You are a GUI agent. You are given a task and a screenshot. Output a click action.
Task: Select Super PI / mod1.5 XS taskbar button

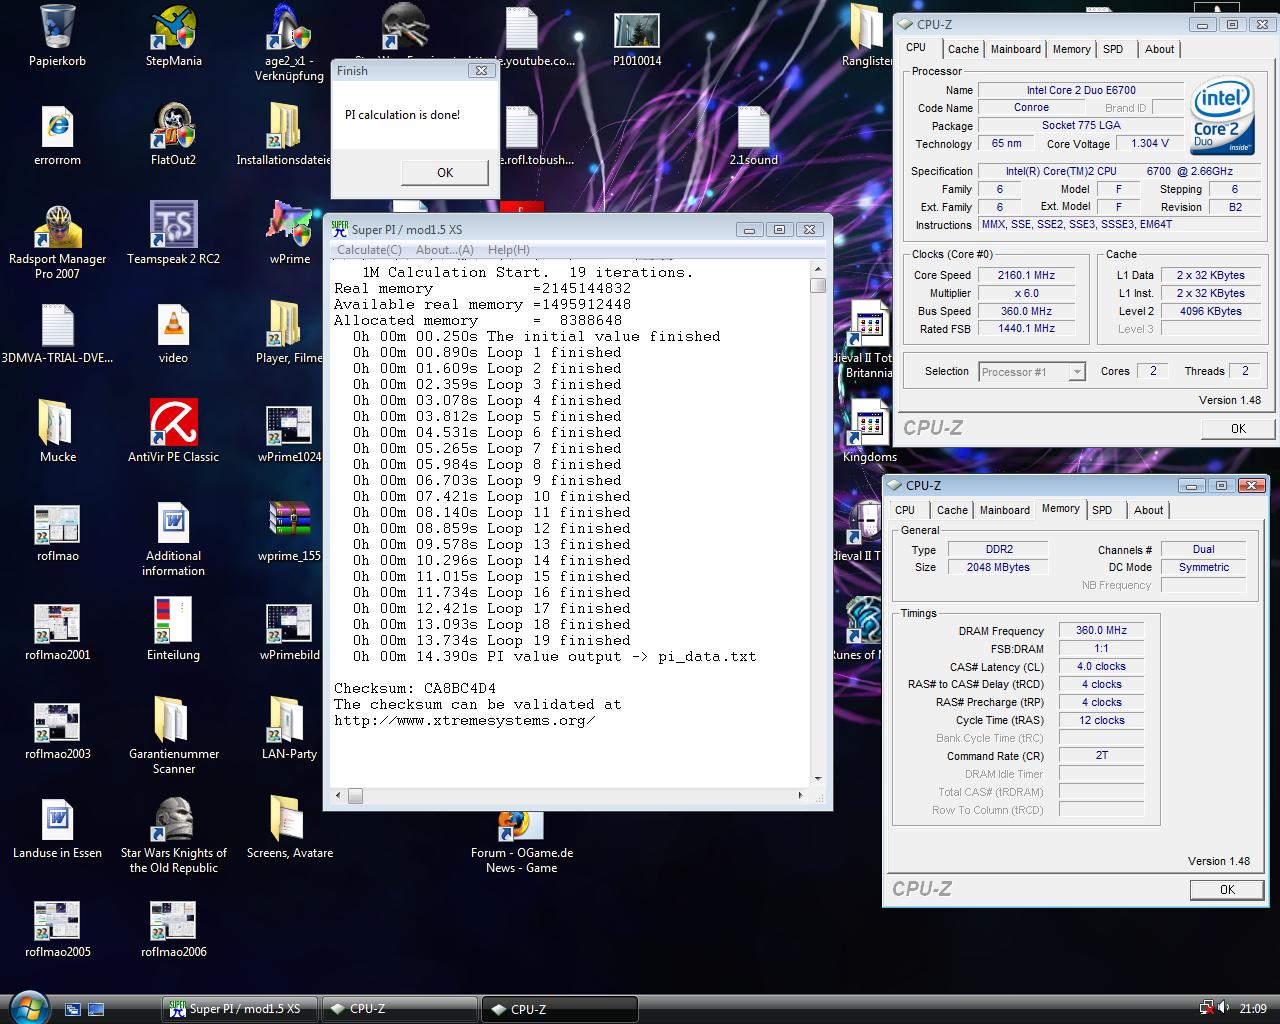(x=240, y=1009)
